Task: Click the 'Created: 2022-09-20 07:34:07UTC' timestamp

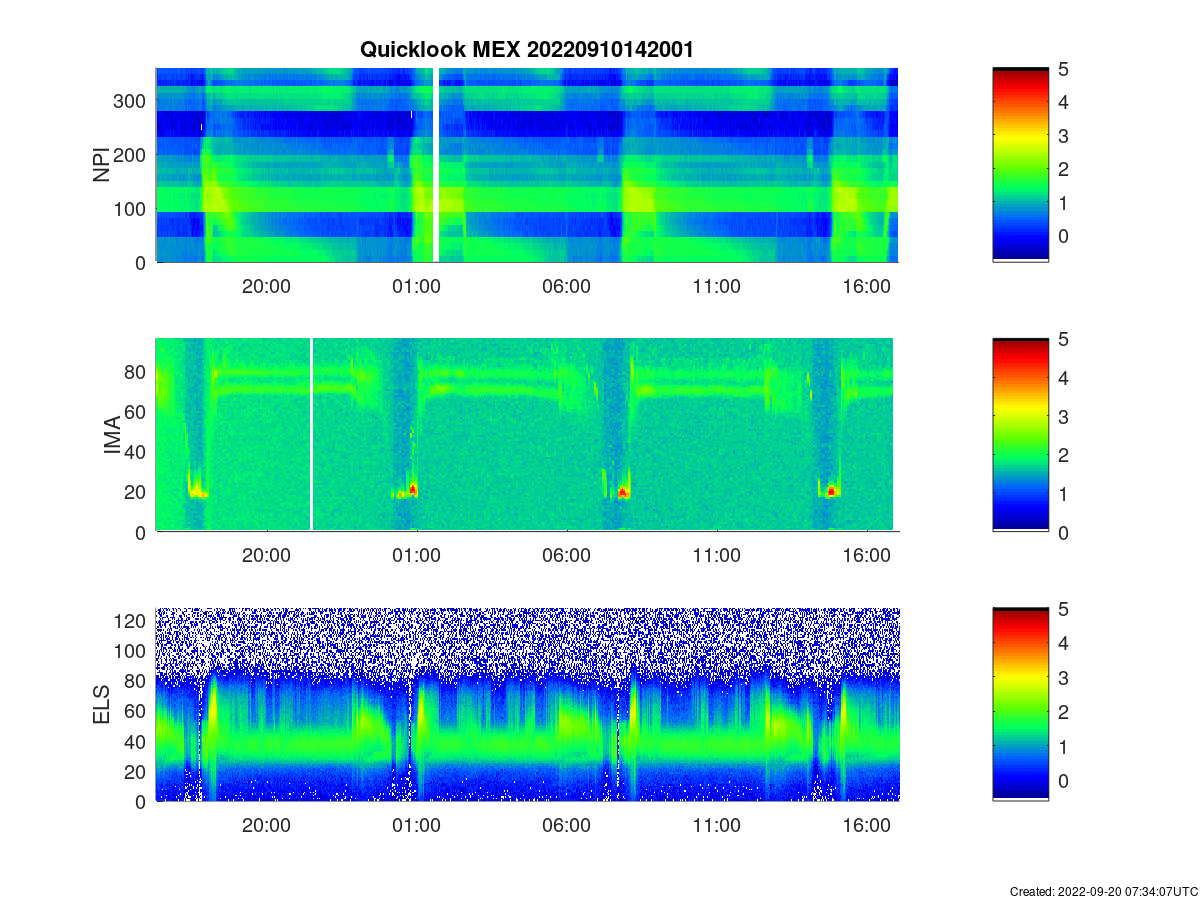Action: [1102, 891]
